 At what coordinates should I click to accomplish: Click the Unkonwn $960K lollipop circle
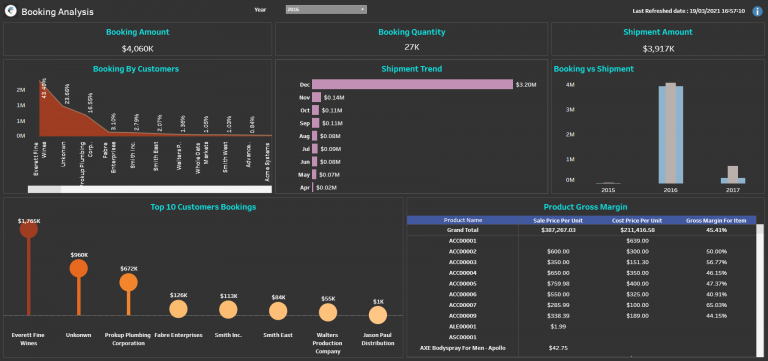click(x=78, y=268)
